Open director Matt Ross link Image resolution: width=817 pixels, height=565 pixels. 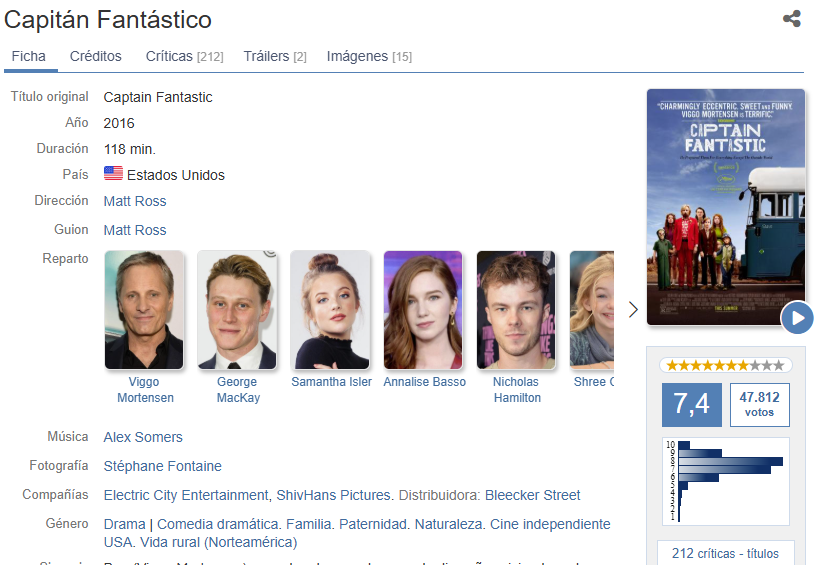click(x=135, y=201)
